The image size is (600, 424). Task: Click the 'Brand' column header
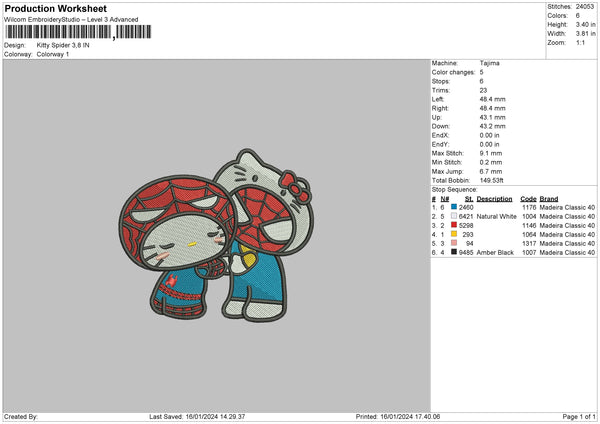tap(549, 199)
